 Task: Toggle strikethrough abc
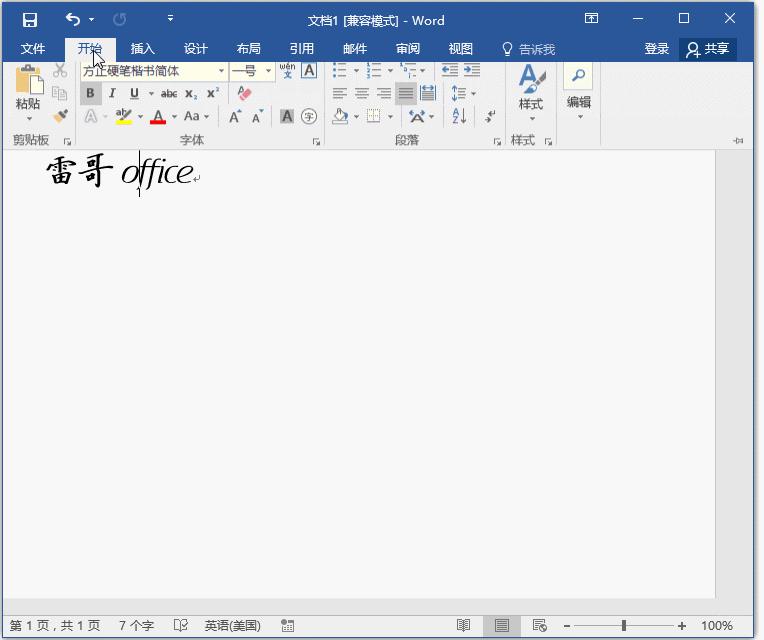click(x=169, y=94)
